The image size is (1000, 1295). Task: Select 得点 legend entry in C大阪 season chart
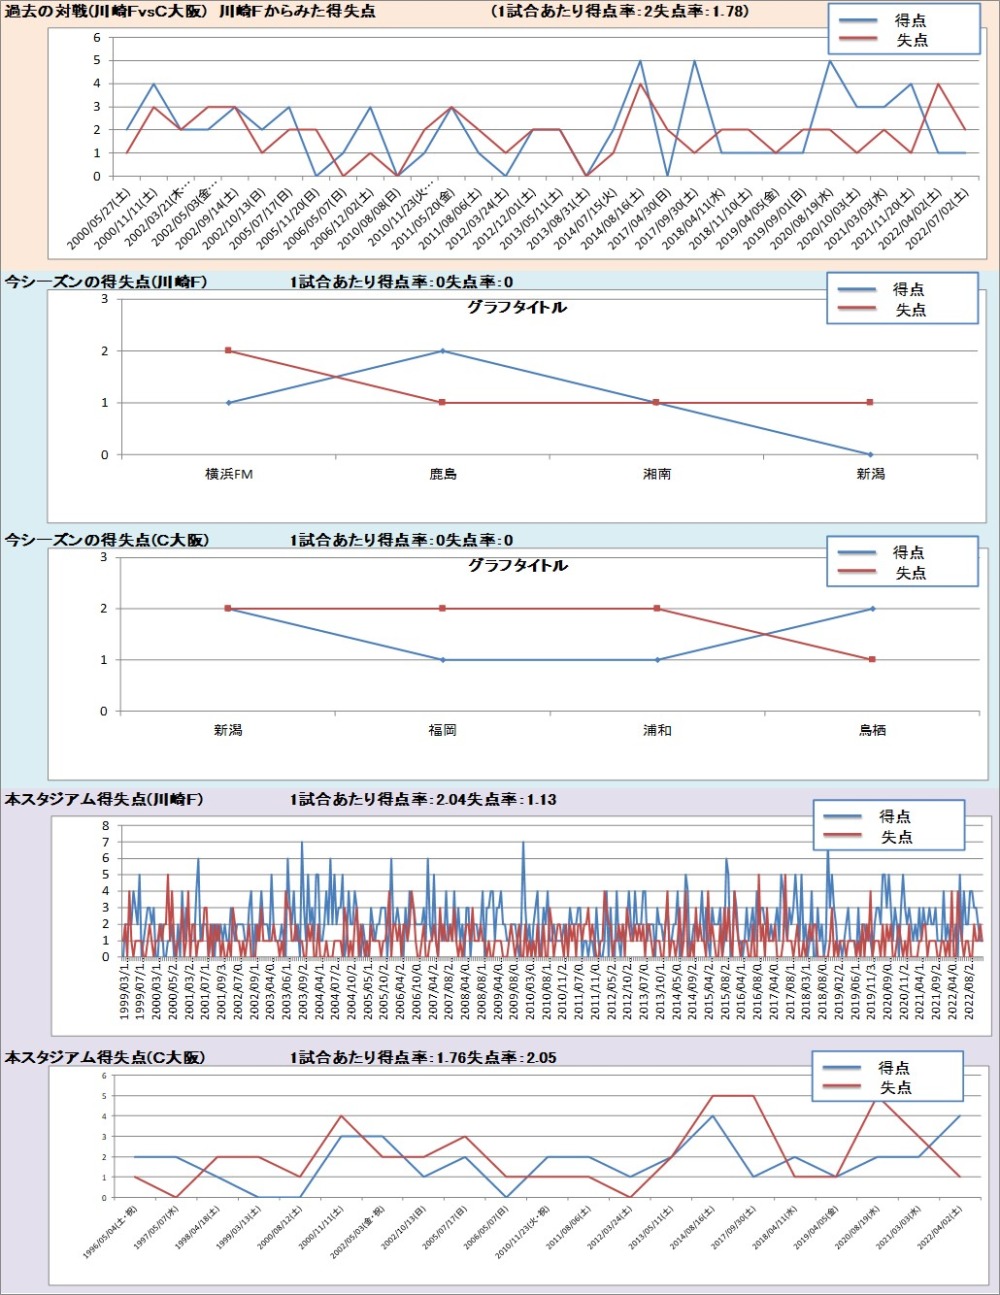(x=881, y=552)
